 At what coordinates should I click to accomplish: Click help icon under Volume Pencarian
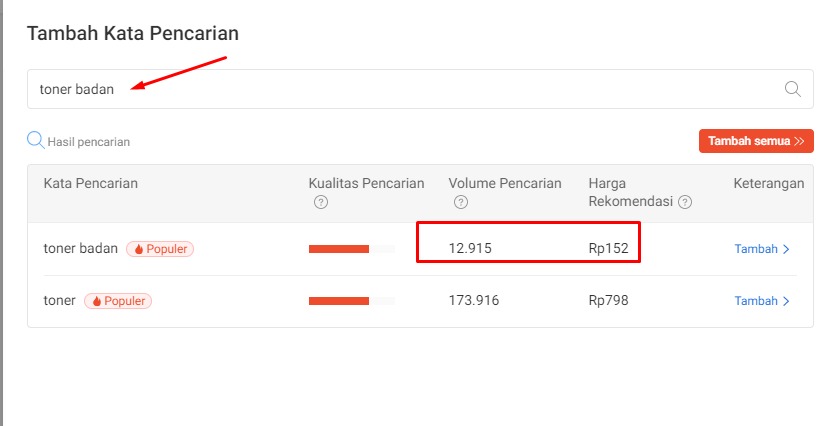pyautogui.click(x=461, y=202)
